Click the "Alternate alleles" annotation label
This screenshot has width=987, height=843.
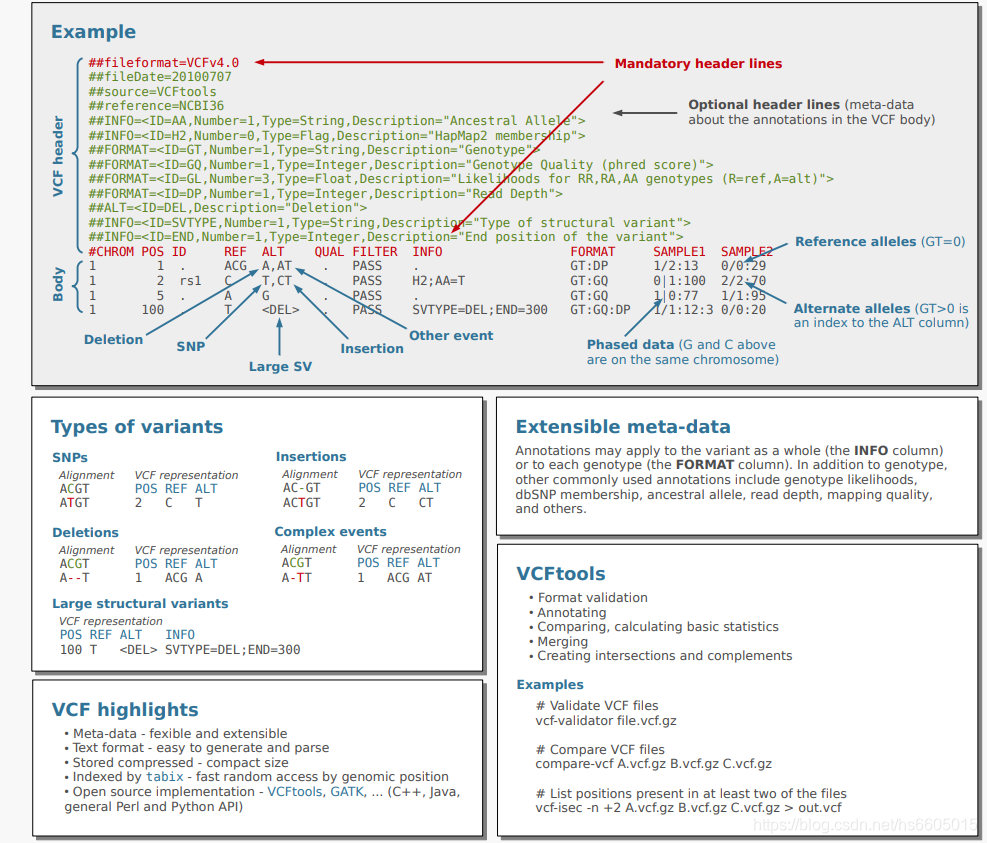tap(852, 308)
